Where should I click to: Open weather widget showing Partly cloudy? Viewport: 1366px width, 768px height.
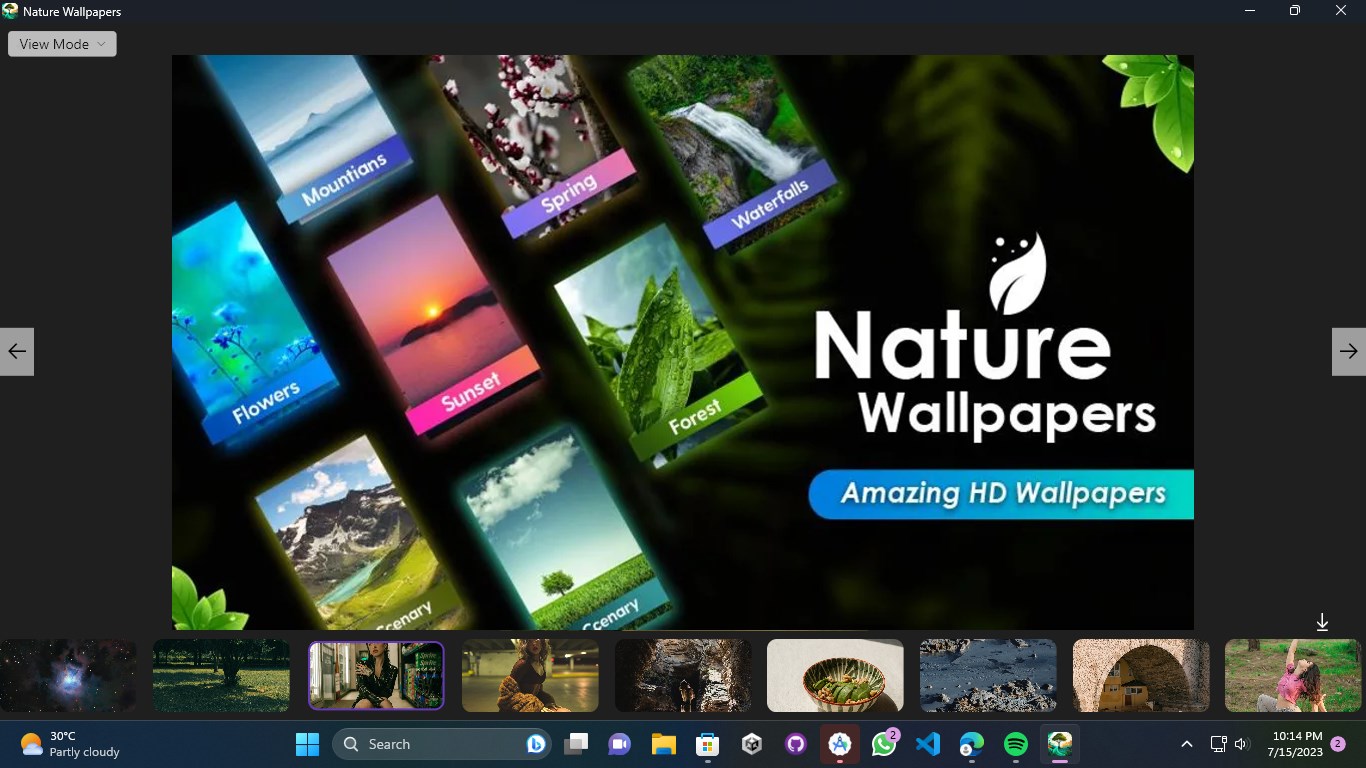pos(70,744)
